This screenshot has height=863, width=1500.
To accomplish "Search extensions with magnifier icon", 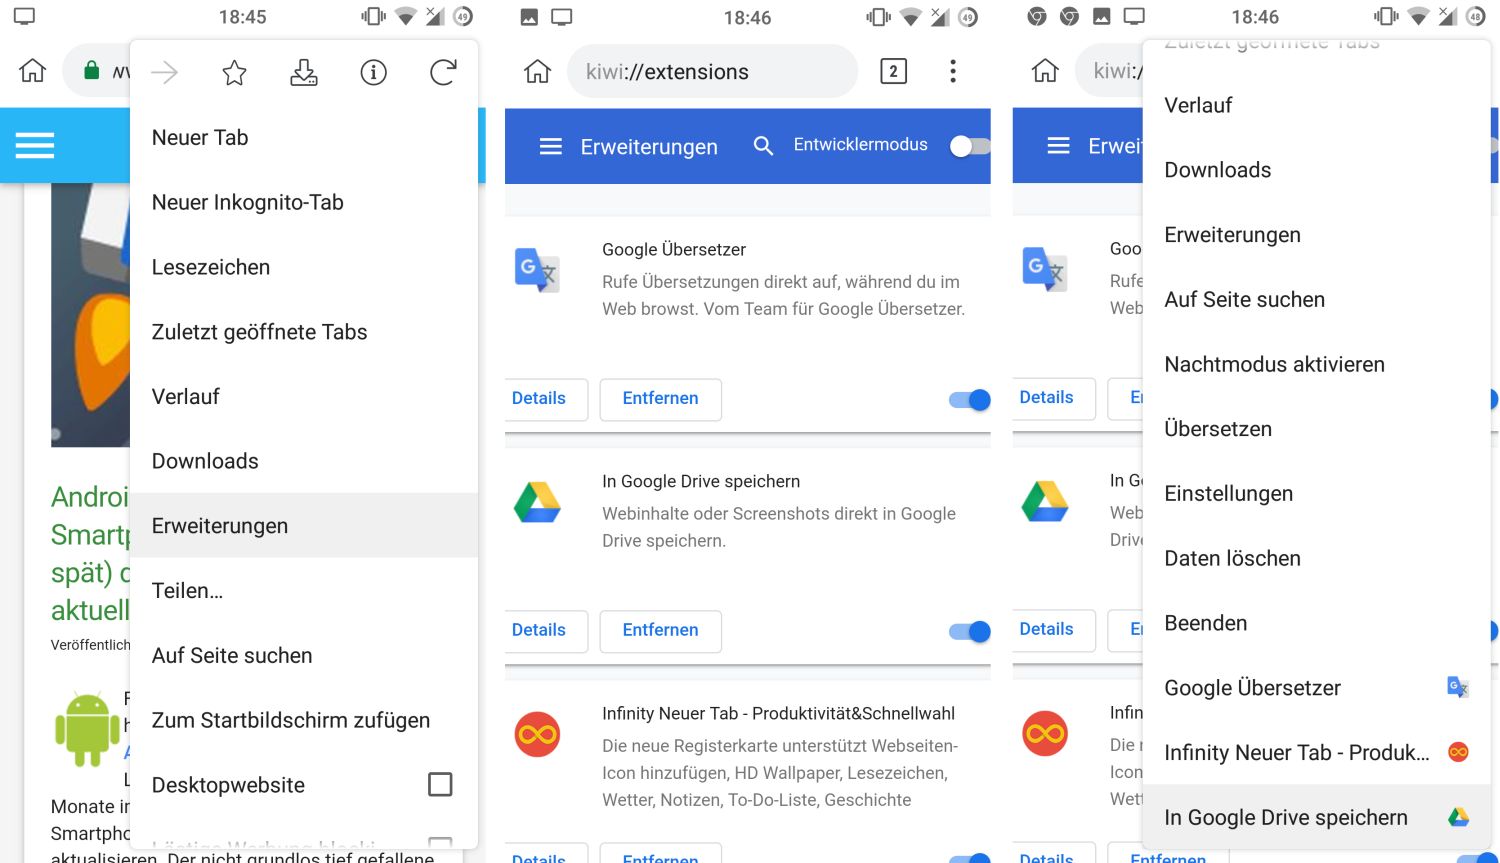I will [x=763, y=146].
